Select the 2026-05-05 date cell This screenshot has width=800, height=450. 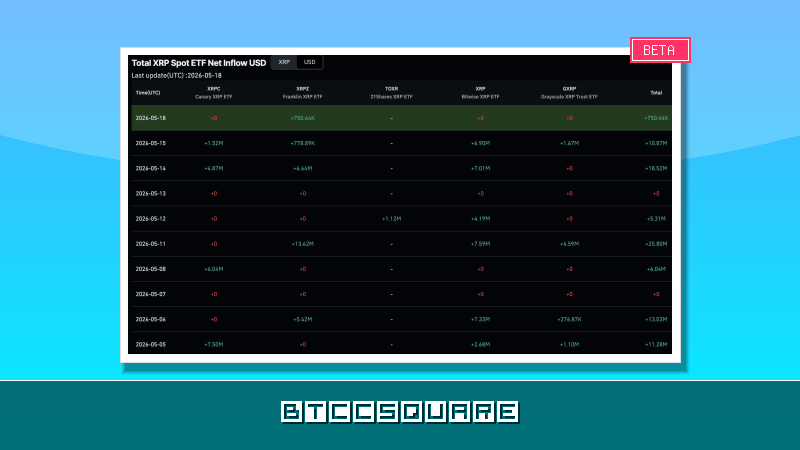(151, 344)
